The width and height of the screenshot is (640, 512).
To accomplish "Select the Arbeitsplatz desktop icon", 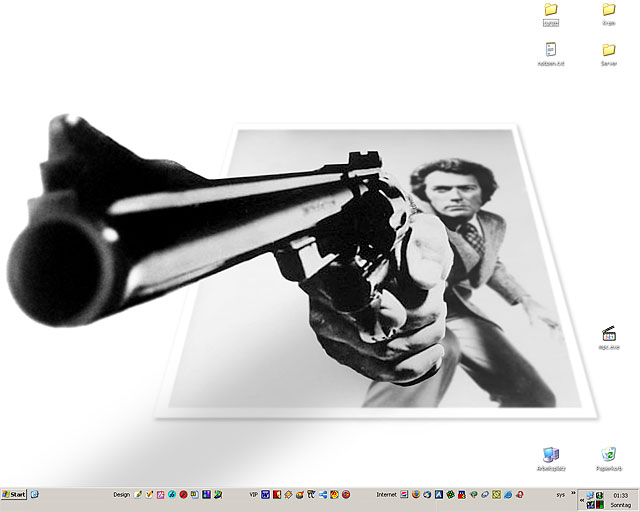I will click(551, 459).
